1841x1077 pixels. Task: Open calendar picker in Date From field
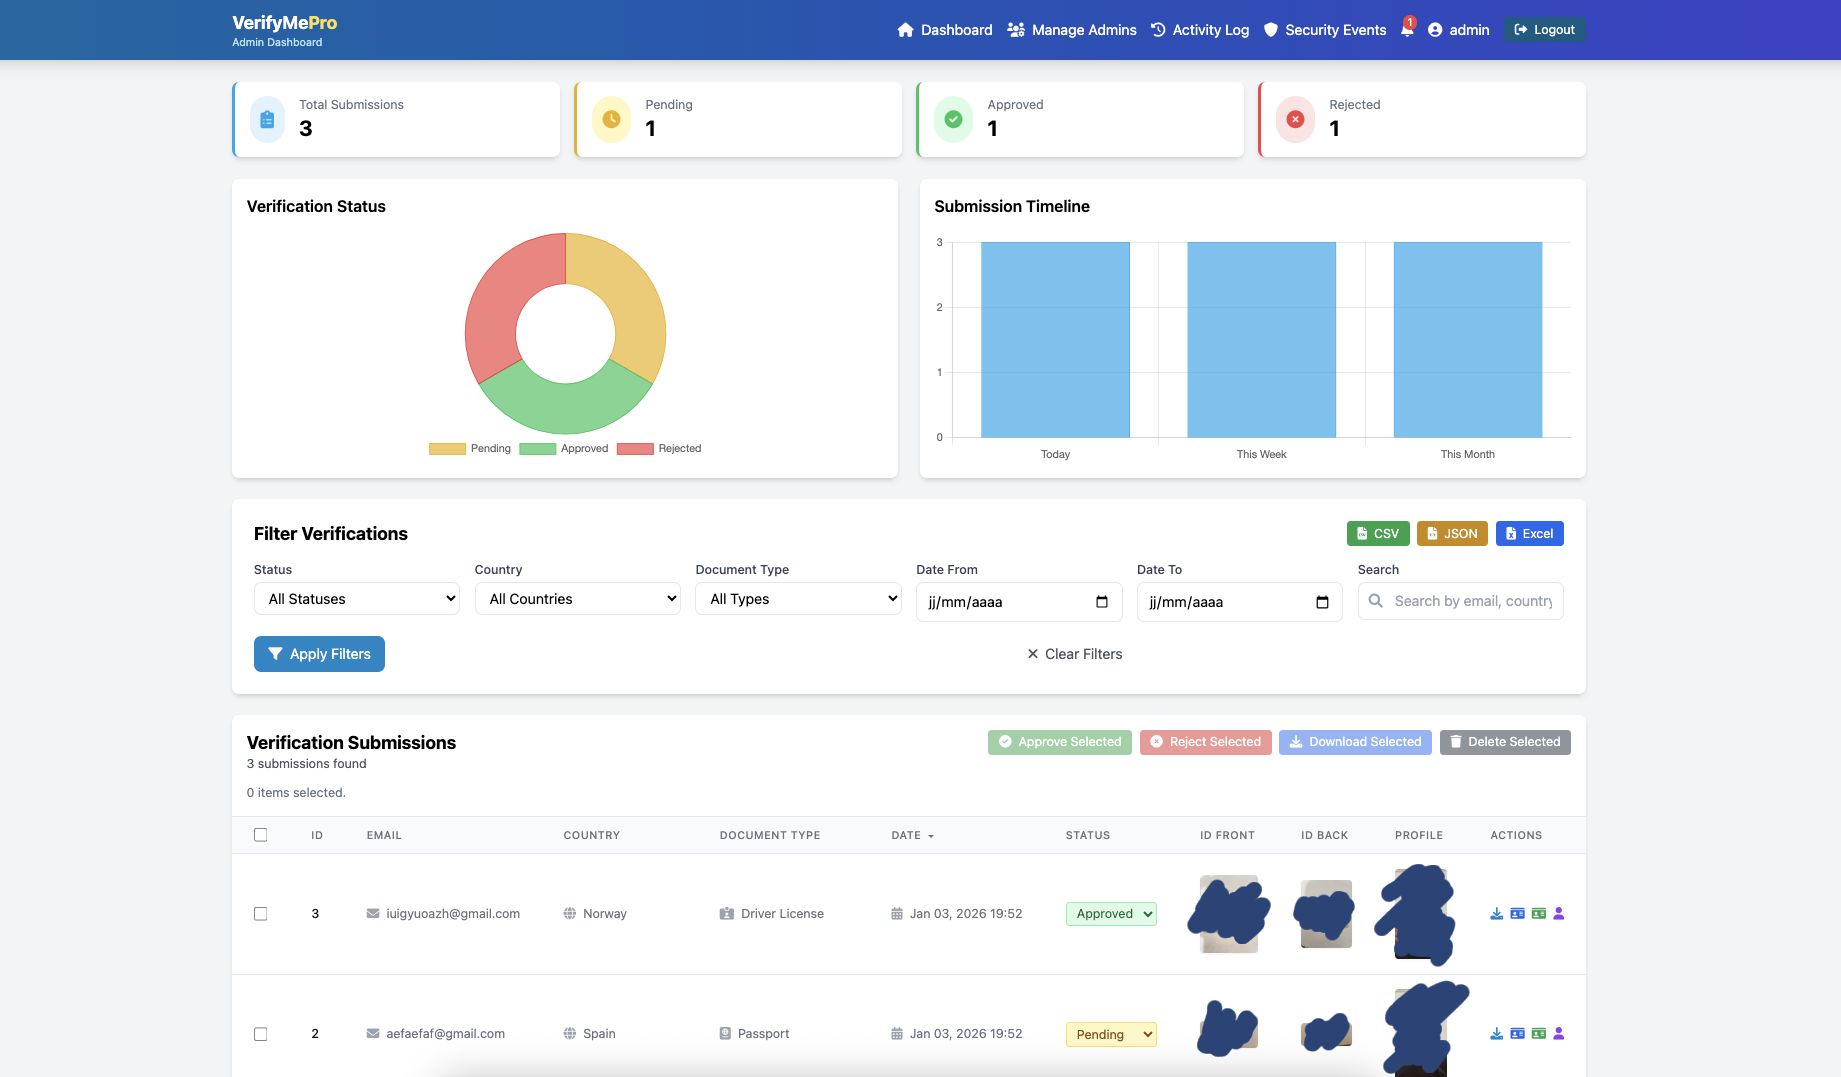pyautogui.click(x=1101, y=602)
